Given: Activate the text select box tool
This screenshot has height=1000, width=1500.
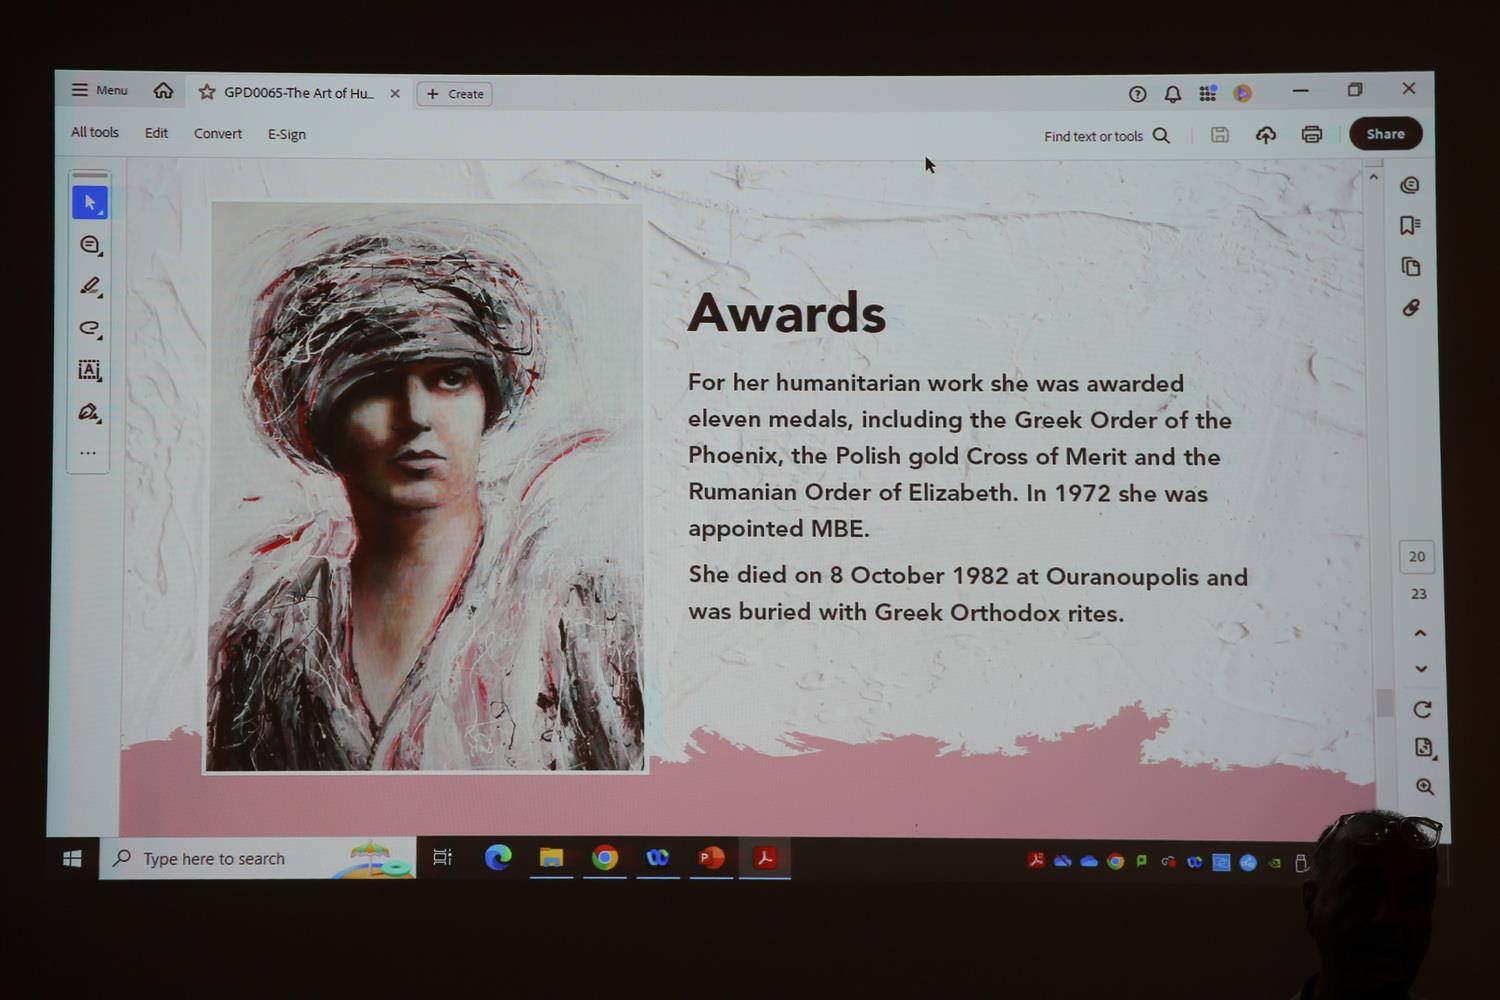Looking at the screenshot, I should (x=89, y=370).
